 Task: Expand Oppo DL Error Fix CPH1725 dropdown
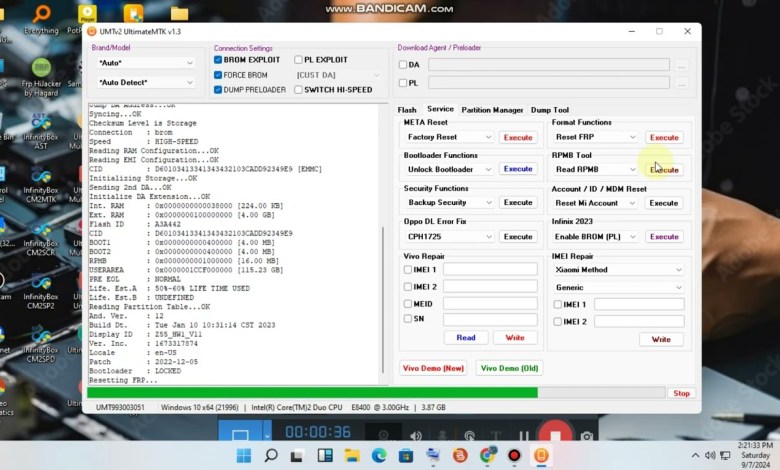[449, 236]
